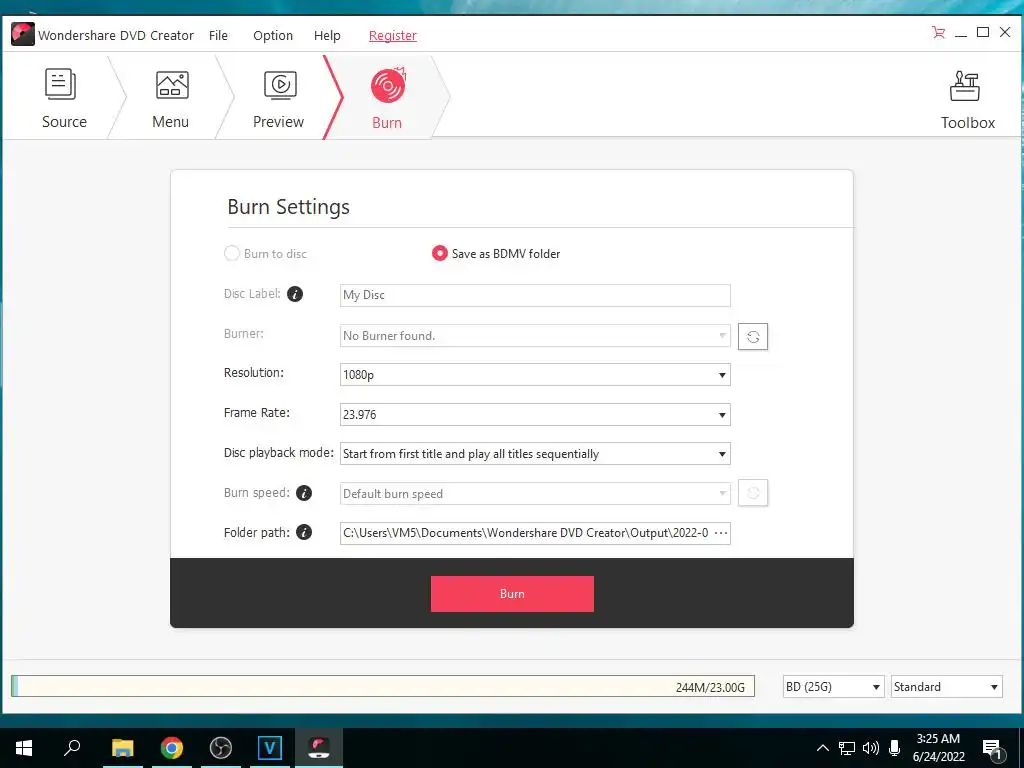
Task: Click the Register link
Action: point(392,35)
